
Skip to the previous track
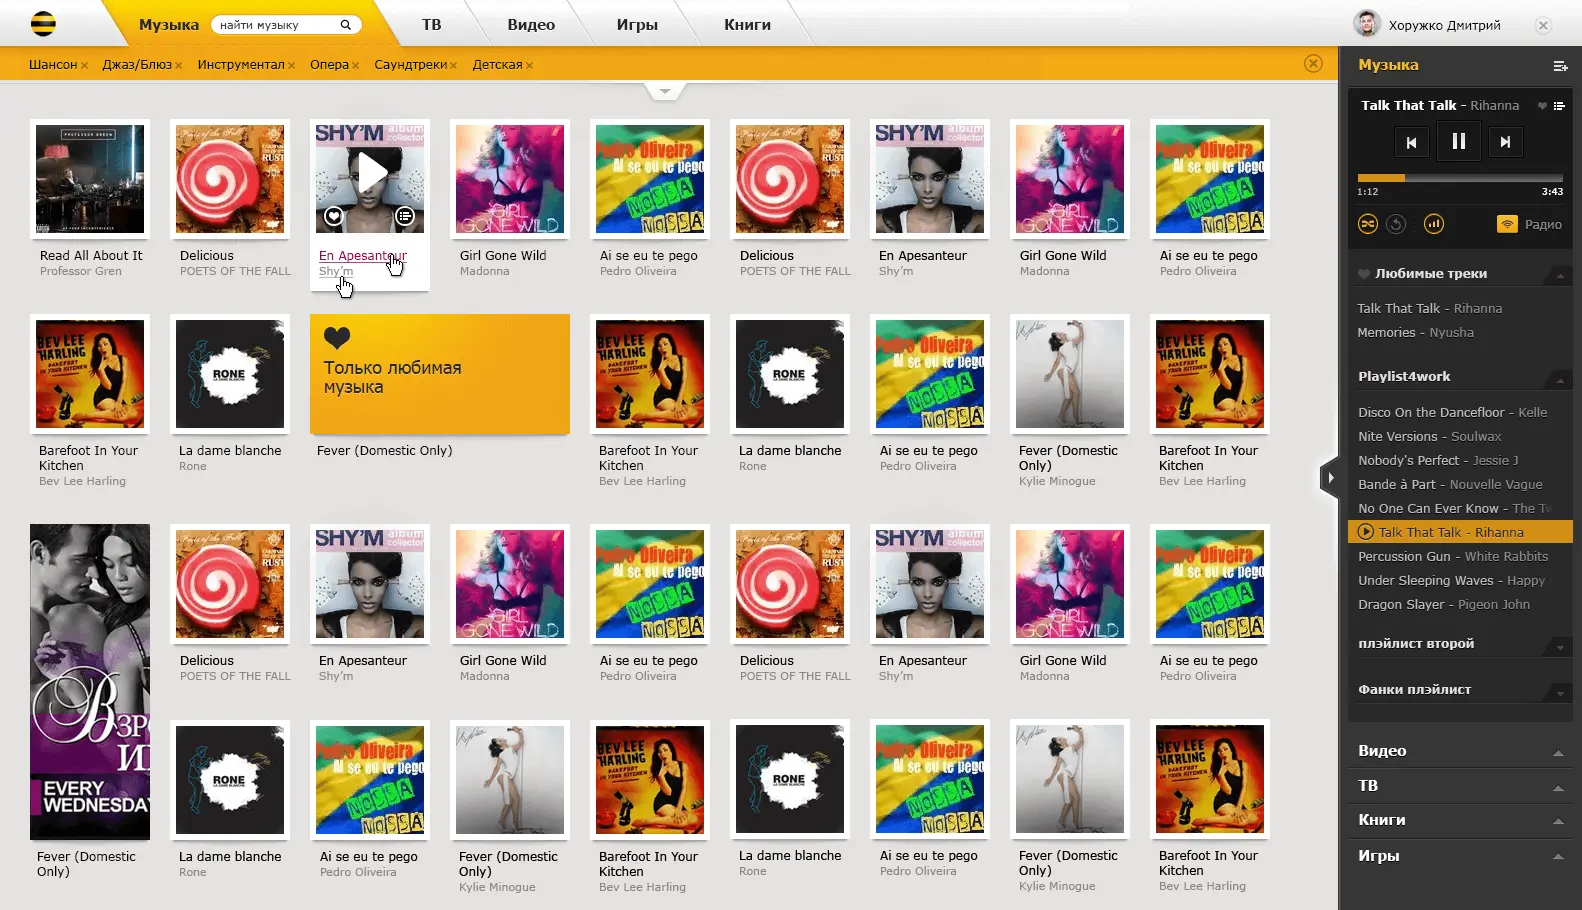click(x=1411, y=142)
